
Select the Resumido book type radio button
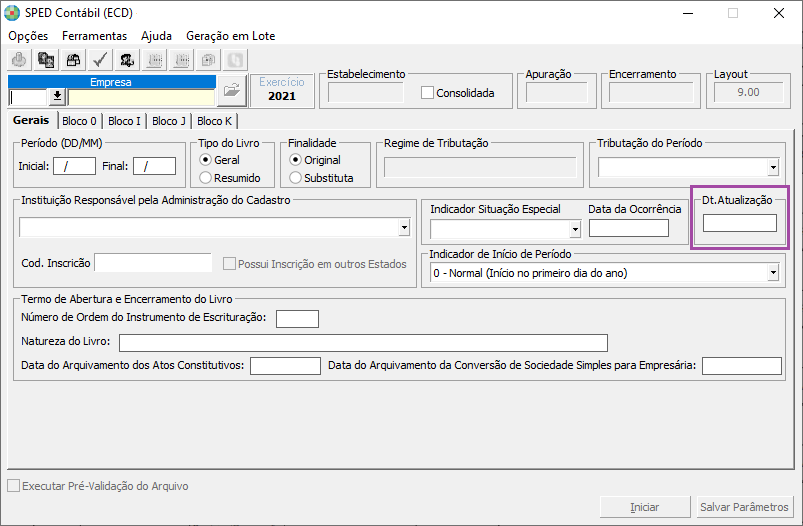205,178
